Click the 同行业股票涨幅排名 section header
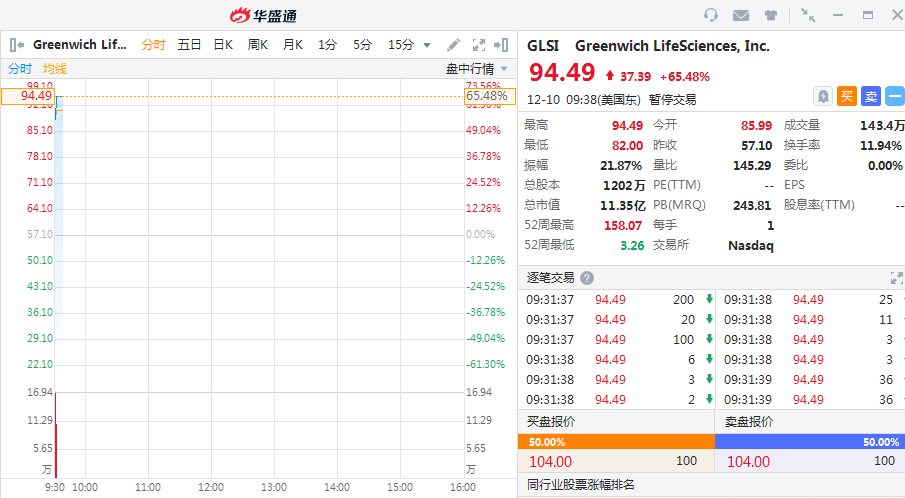905x498 pixels. click(580, 485)
